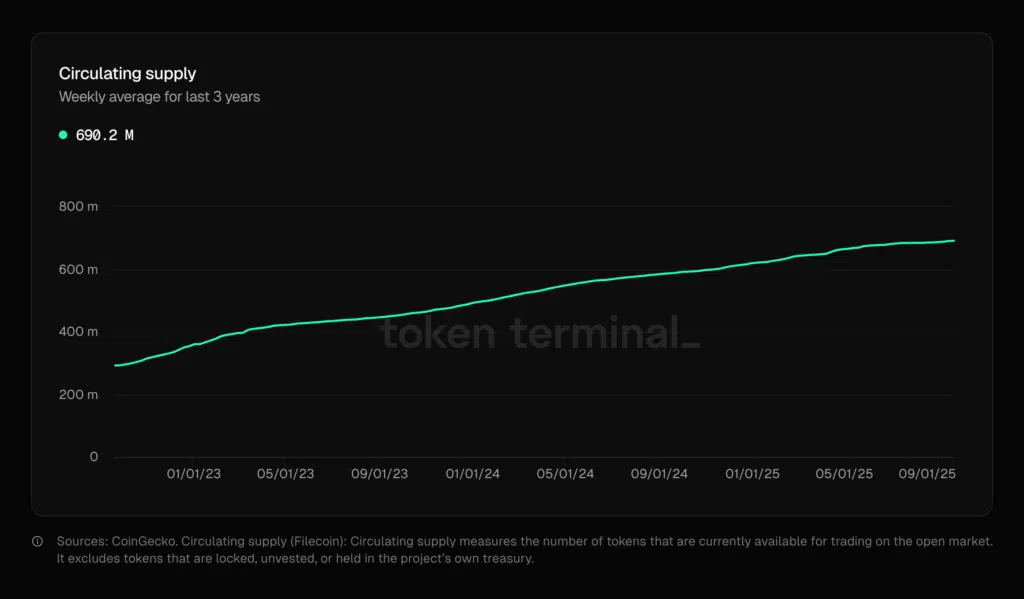Click the token terminal watermark logo

(x=540, y=334)
